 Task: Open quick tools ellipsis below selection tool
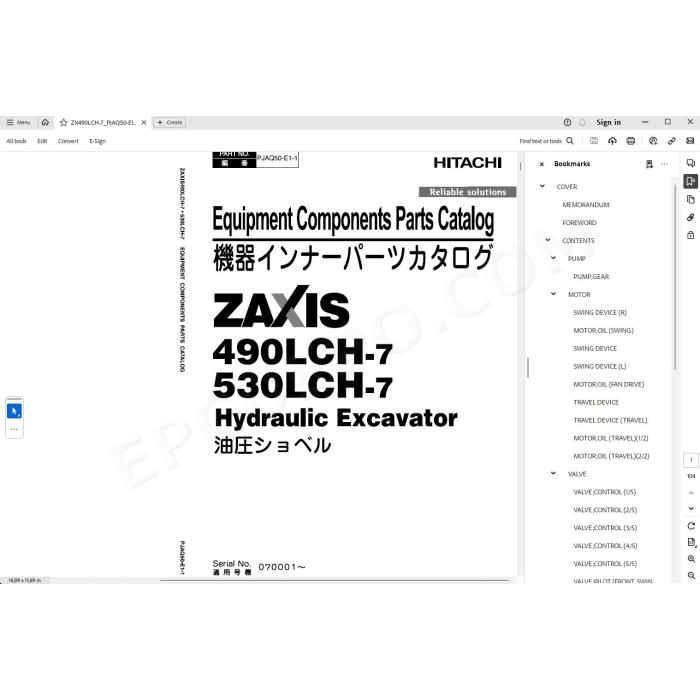[14, 429]
